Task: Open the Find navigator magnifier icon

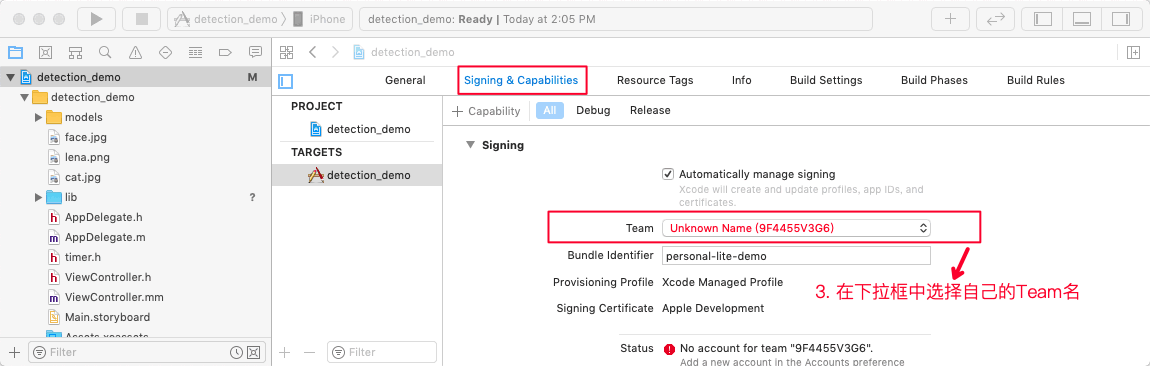Action: click(x=105, y=52)
